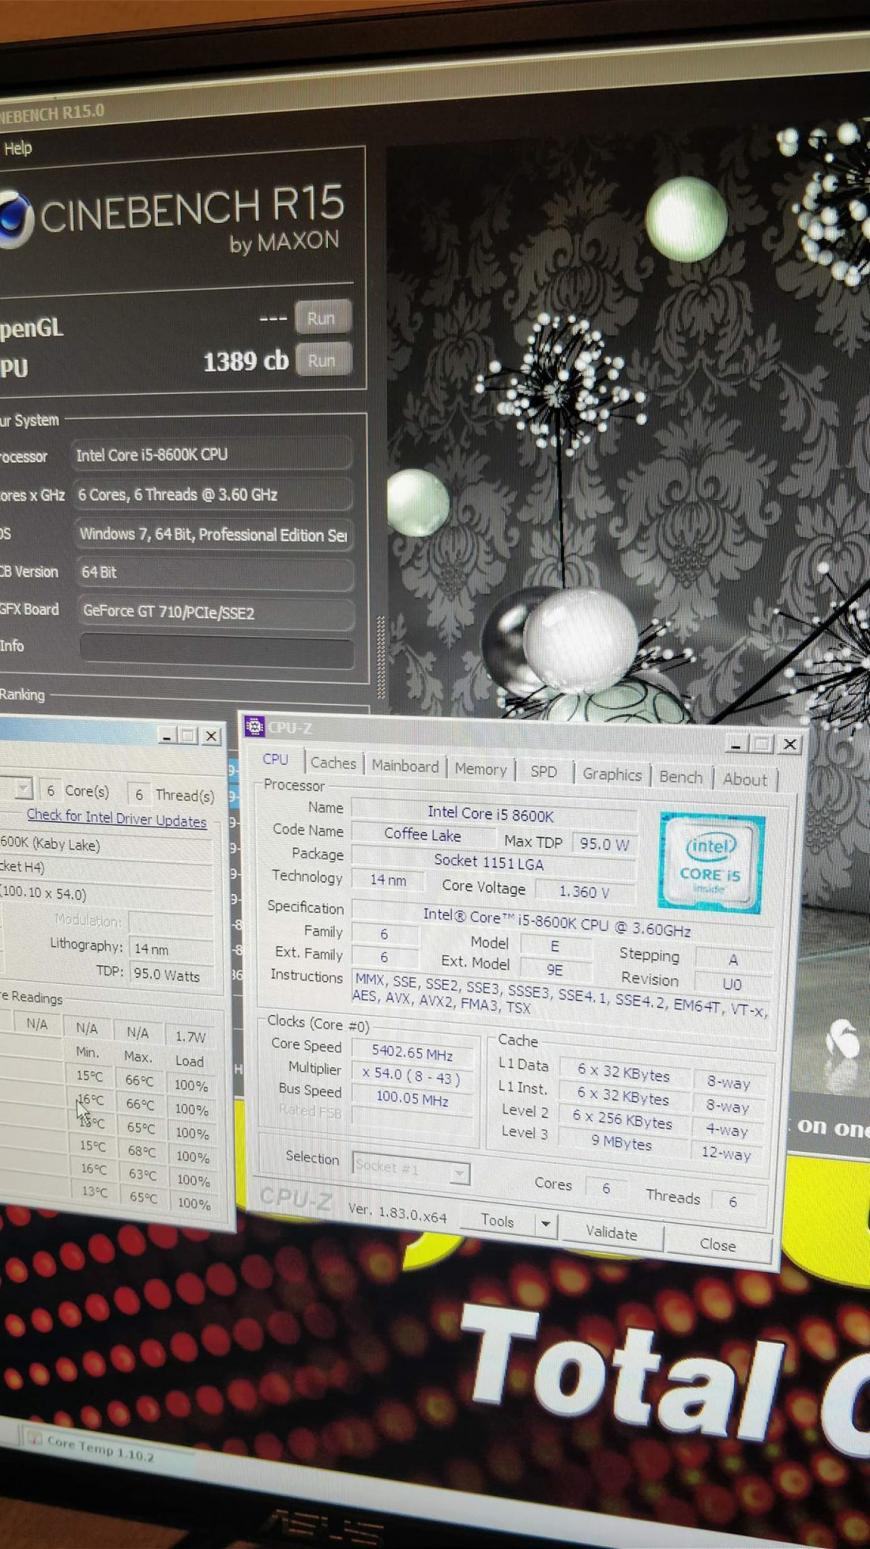Run the OpenGL benchmark in Cinebench
Image resolution: width=870 pixels, height=1549 pixels.
(322, 318)
